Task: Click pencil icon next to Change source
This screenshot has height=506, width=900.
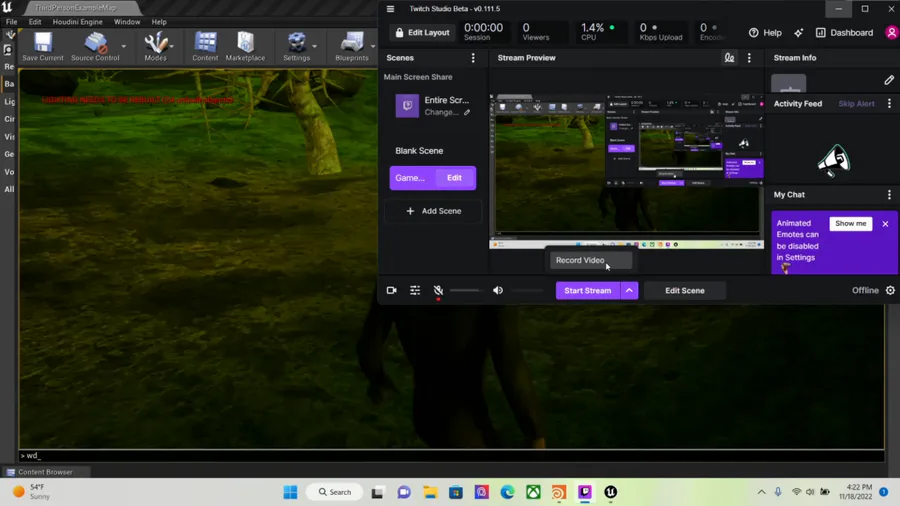Action: 467,112
